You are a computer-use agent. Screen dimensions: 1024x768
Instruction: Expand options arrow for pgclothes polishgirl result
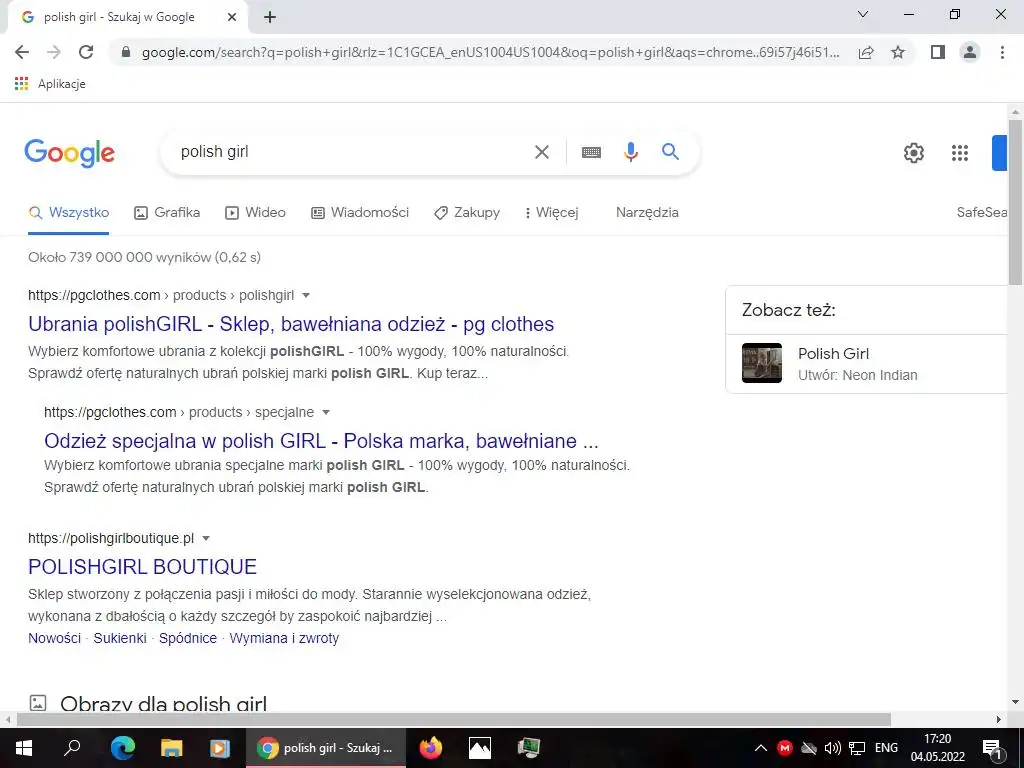(x=306, y=296)
